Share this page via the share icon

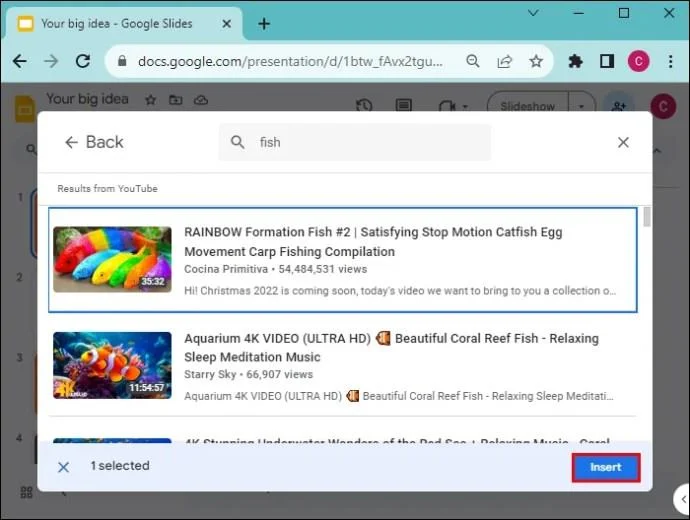504,61
